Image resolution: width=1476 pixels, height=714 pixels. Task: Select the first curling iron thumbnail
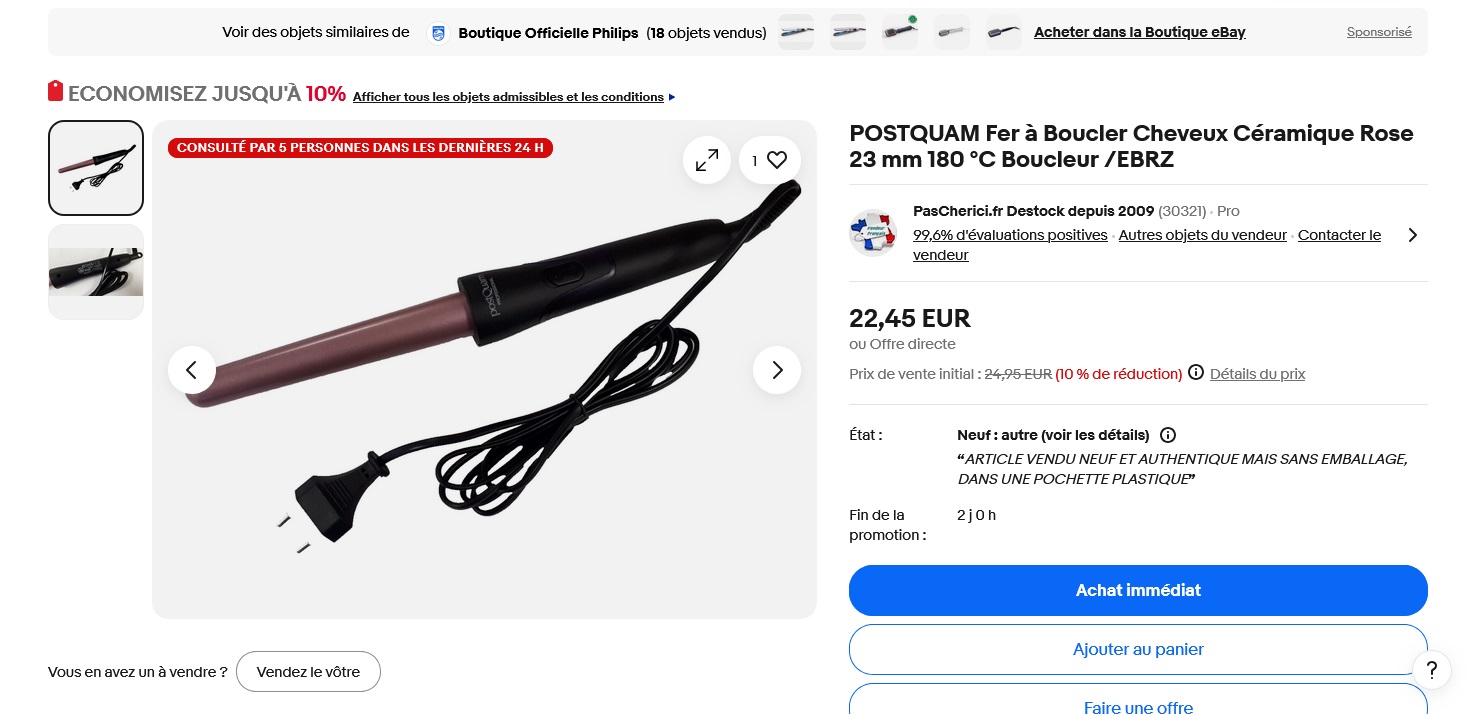tap(96, 168)
